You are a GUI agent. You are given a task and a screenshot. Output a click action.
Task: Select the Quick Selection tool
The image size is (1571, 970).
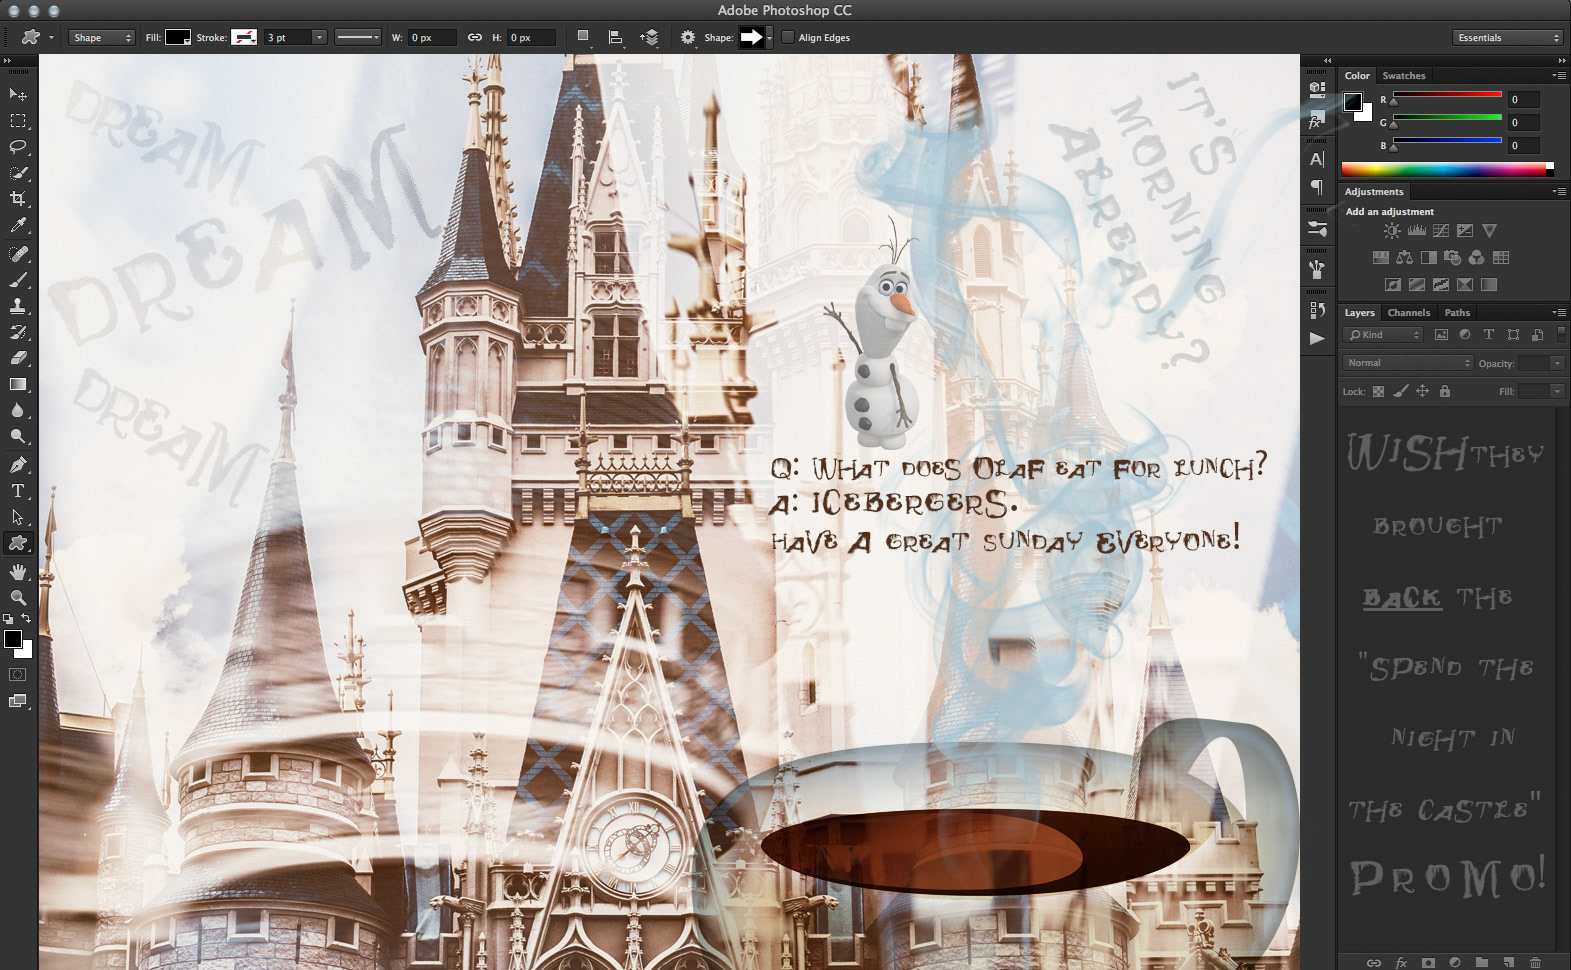coord(18,173)
